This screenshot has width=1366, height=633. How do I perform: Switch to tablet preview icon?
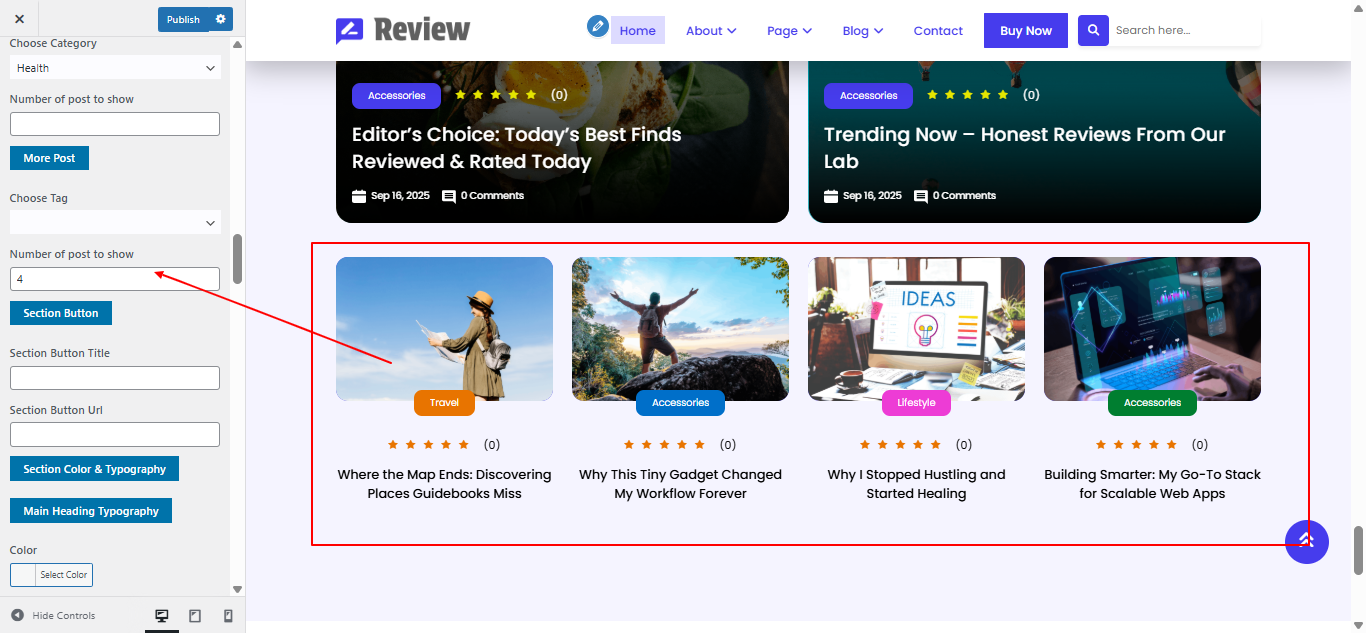pyautogui.click(x=195, y=616)
